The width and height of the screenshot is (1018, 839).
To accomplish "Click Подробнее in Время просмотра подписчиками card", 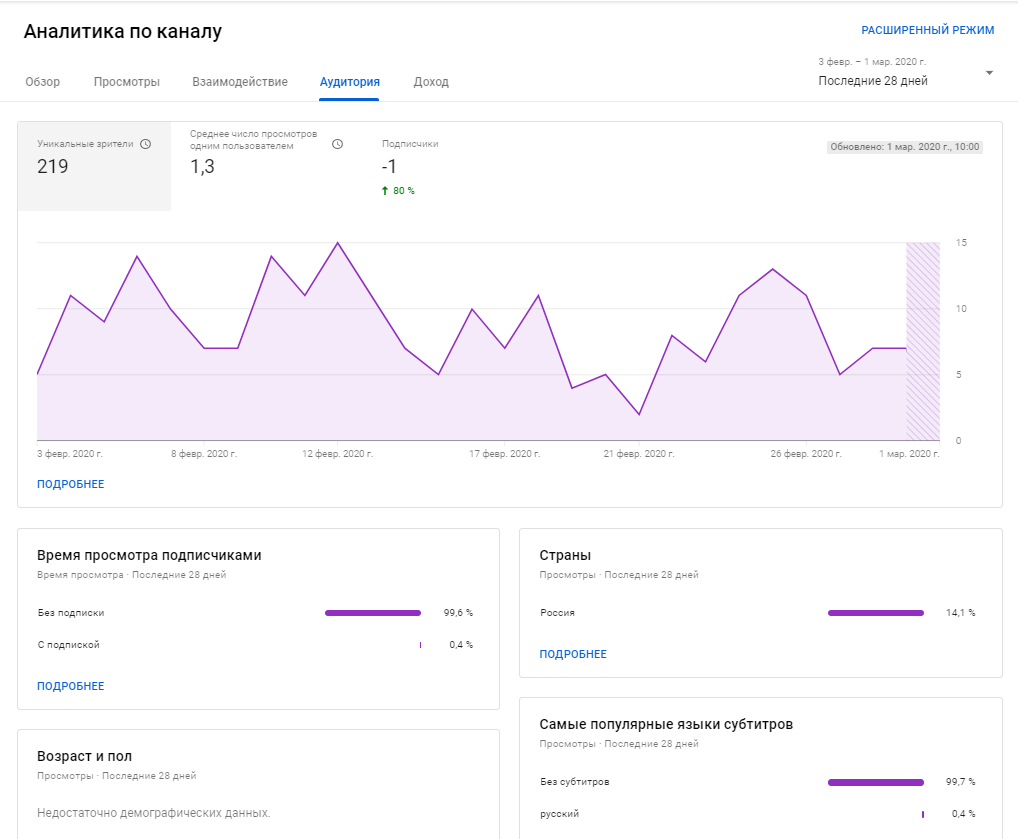I will (70, 686).
